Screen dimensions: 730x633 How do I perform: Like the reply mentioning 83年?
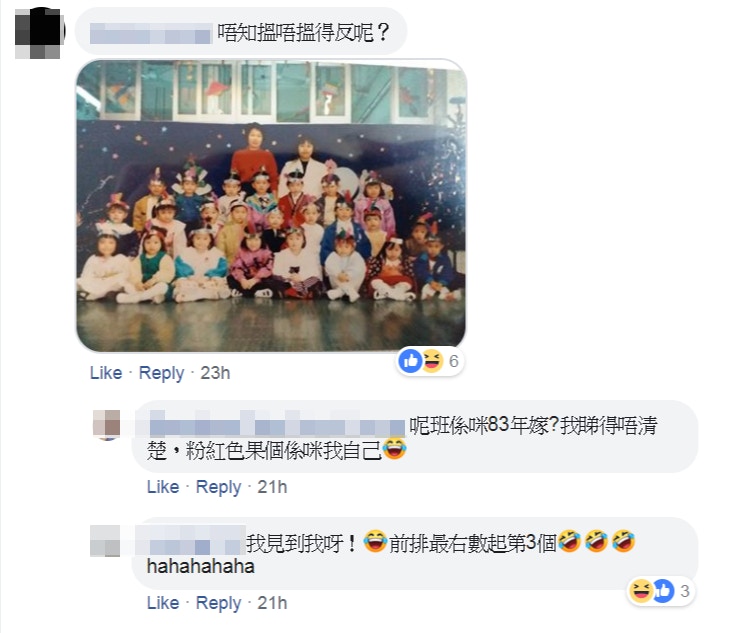click(x=163, y=487)
